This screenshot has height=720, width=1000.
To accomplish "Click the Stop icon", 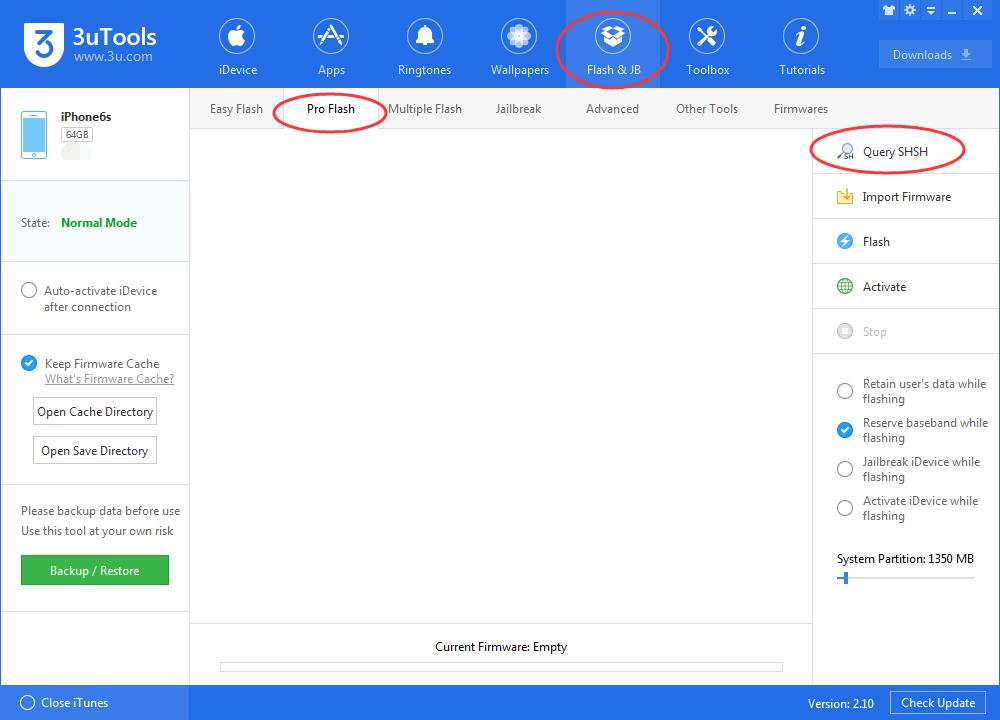I will [x=844, y=331].
